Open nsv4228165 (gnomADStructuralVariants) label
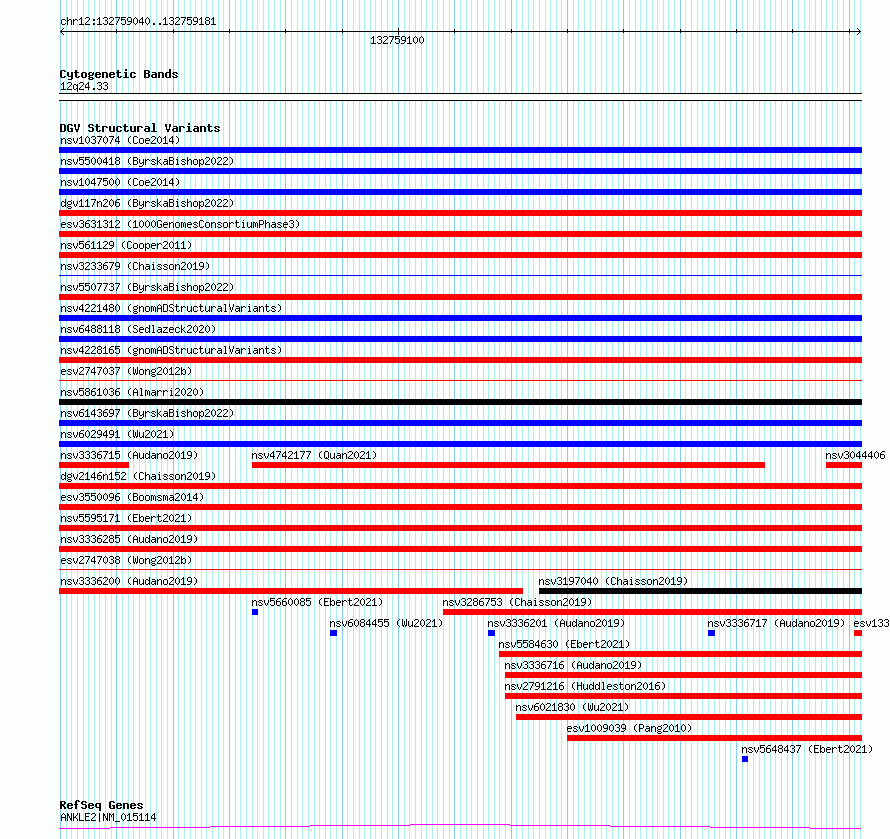 click(171, 350)
